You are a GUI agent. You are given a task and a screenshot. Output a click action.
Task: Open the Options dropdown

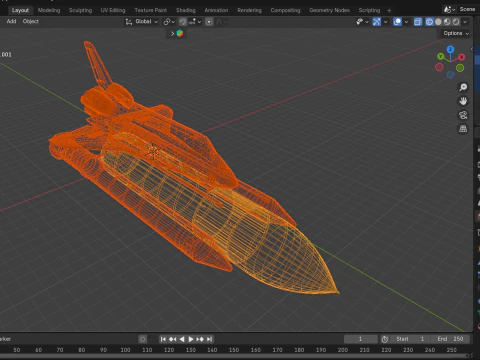click(x=456, y=33)
